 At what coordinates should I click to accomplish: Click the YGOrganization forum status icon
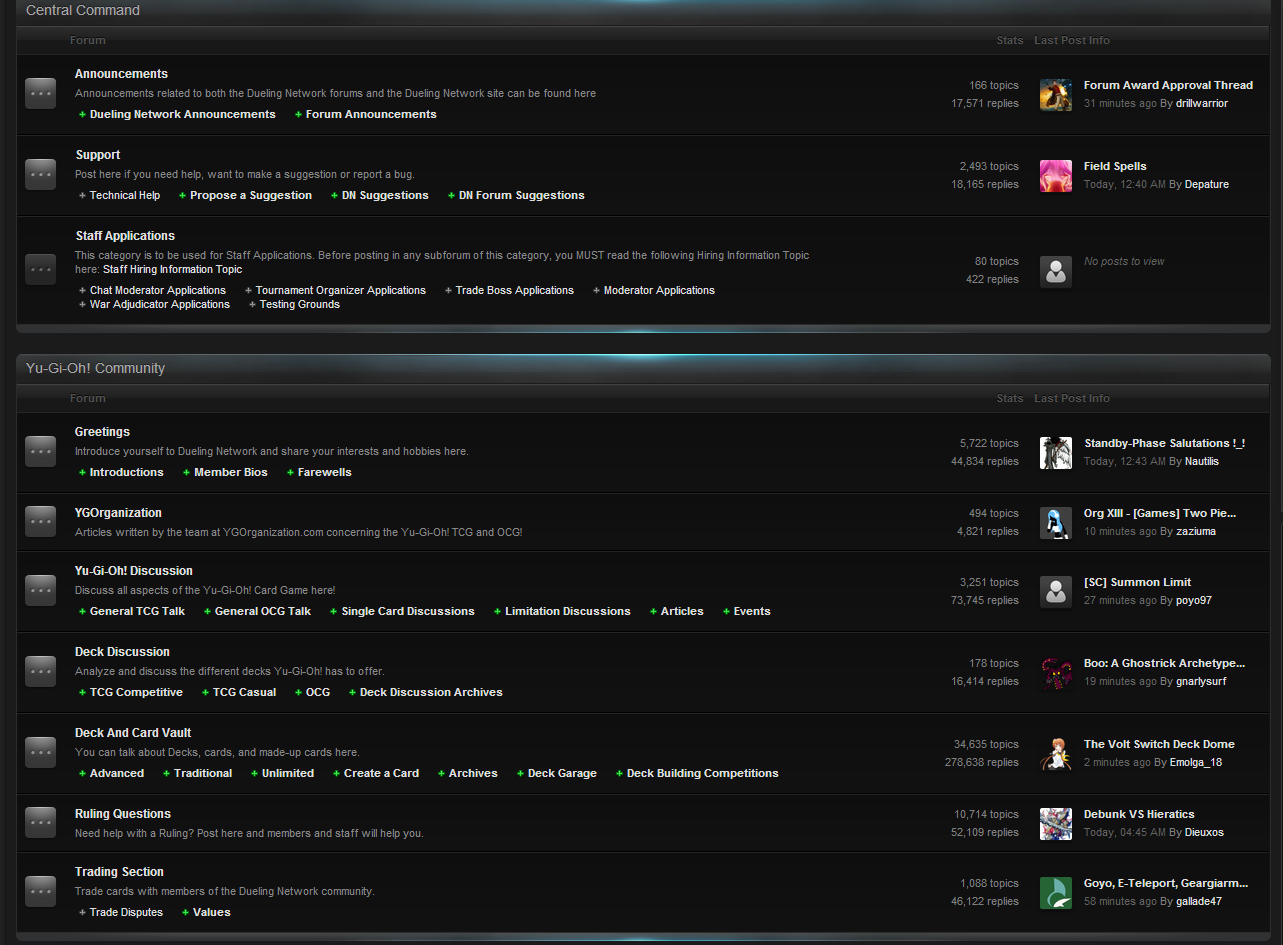point(41,521)
